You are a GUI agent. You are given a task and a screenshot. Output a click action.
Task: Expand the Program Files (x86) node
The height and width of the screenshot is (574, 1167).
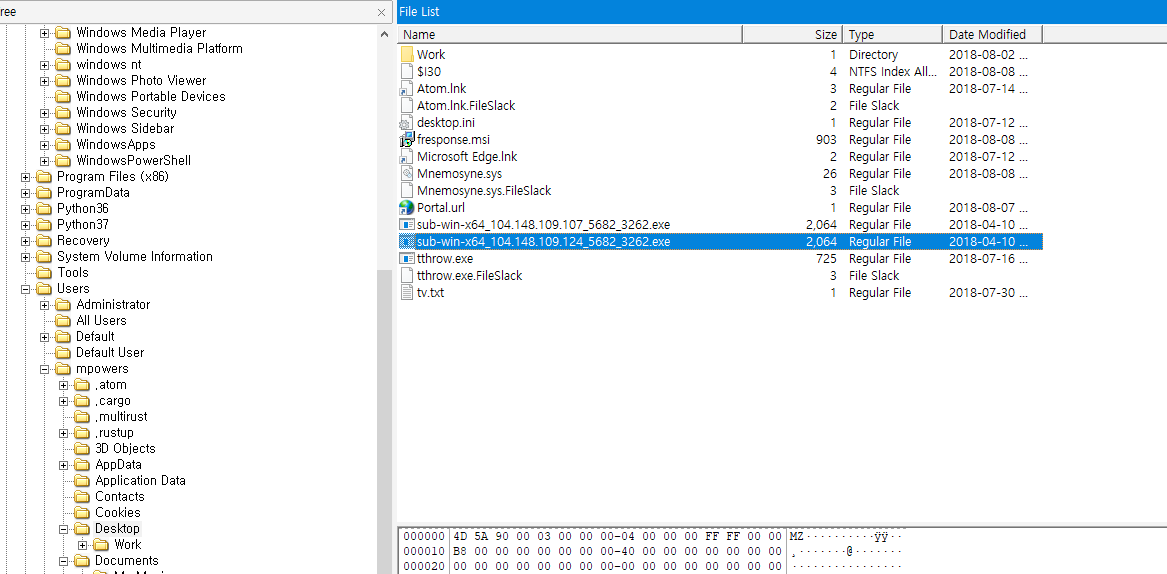point(25,177)
